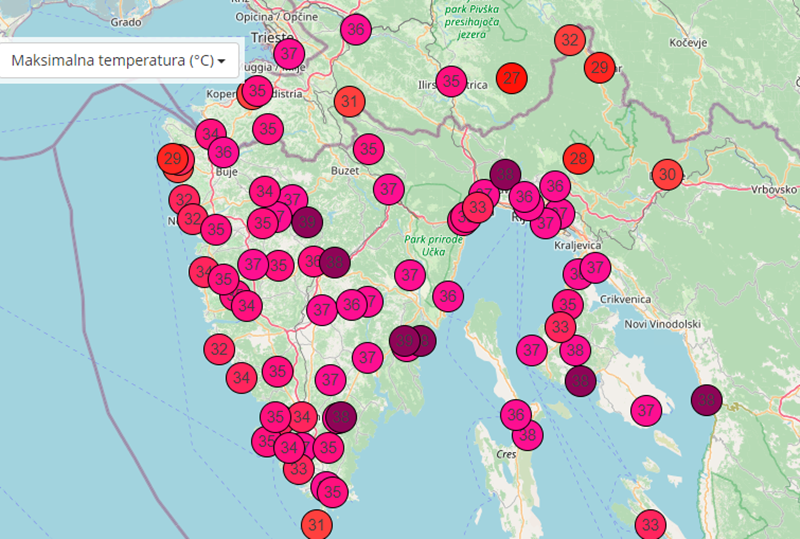This screenshot has width=800, height=539.
Task: Select the 35 marker at Ilirska Bistrica
Action: (452, 81)
